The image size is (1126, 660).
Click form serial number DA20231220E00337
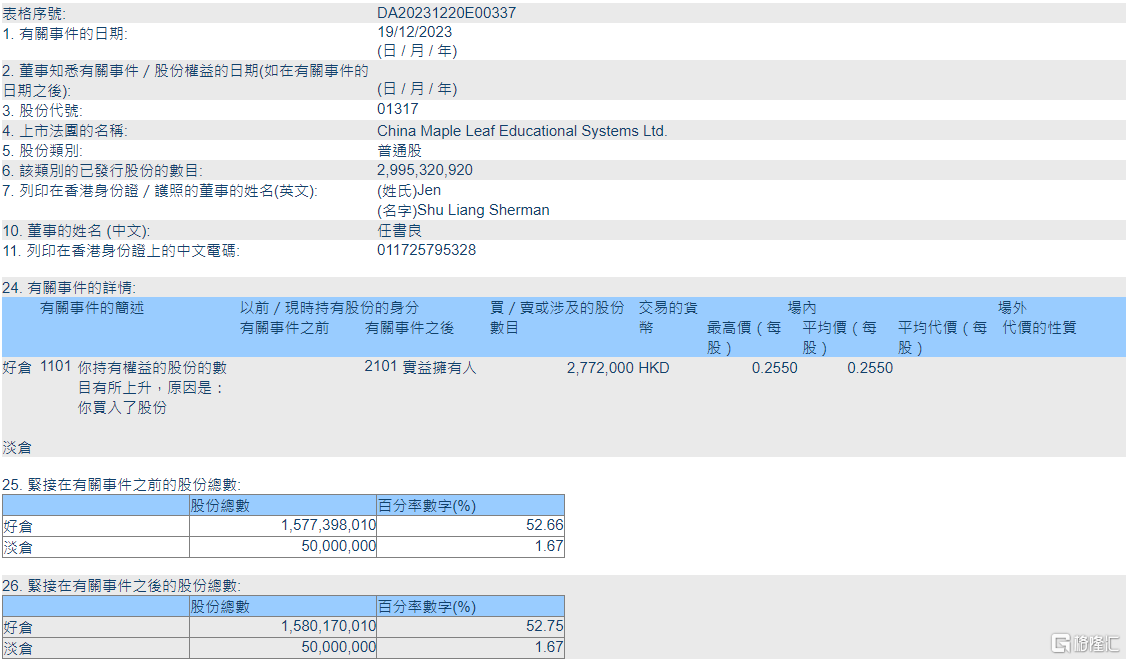tap(446, 13)
